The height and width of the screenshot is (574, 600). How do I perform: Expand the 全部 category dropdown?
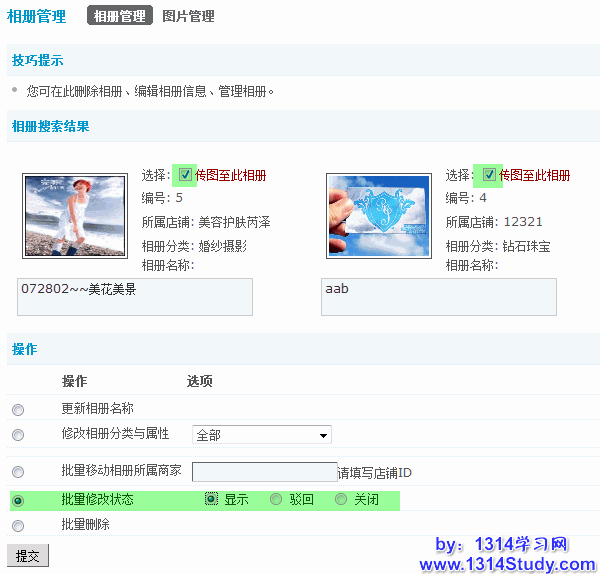[261, 435]
